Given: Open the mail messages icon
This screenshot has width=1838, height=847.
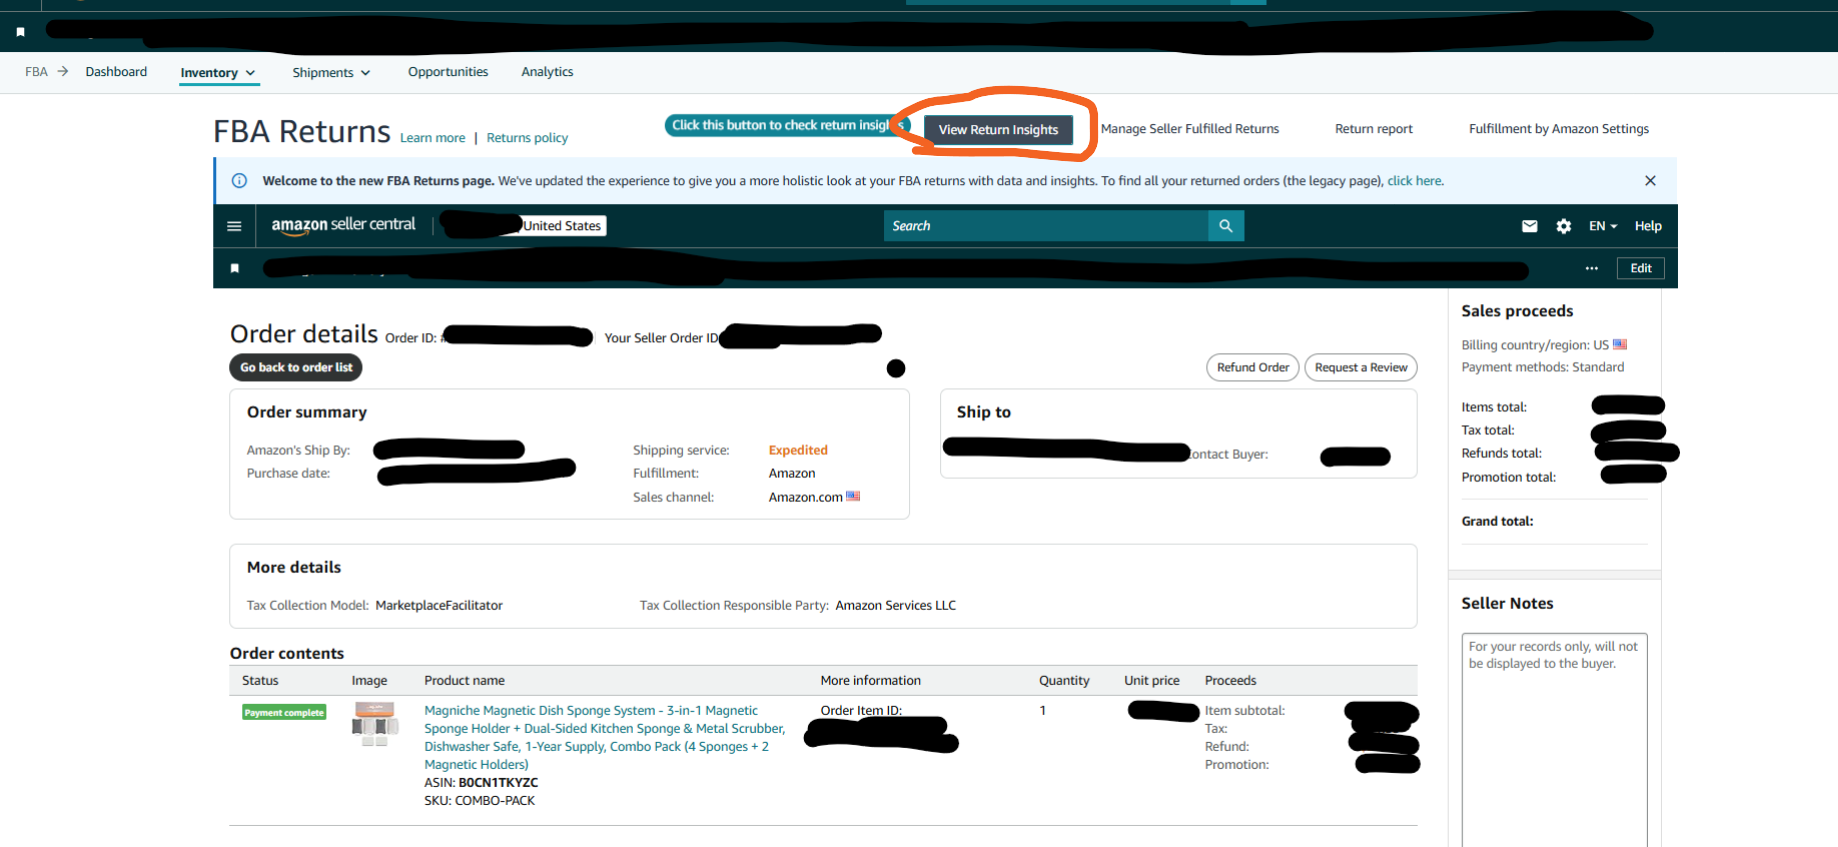Looking at the screenshot, I should 1529,226.
